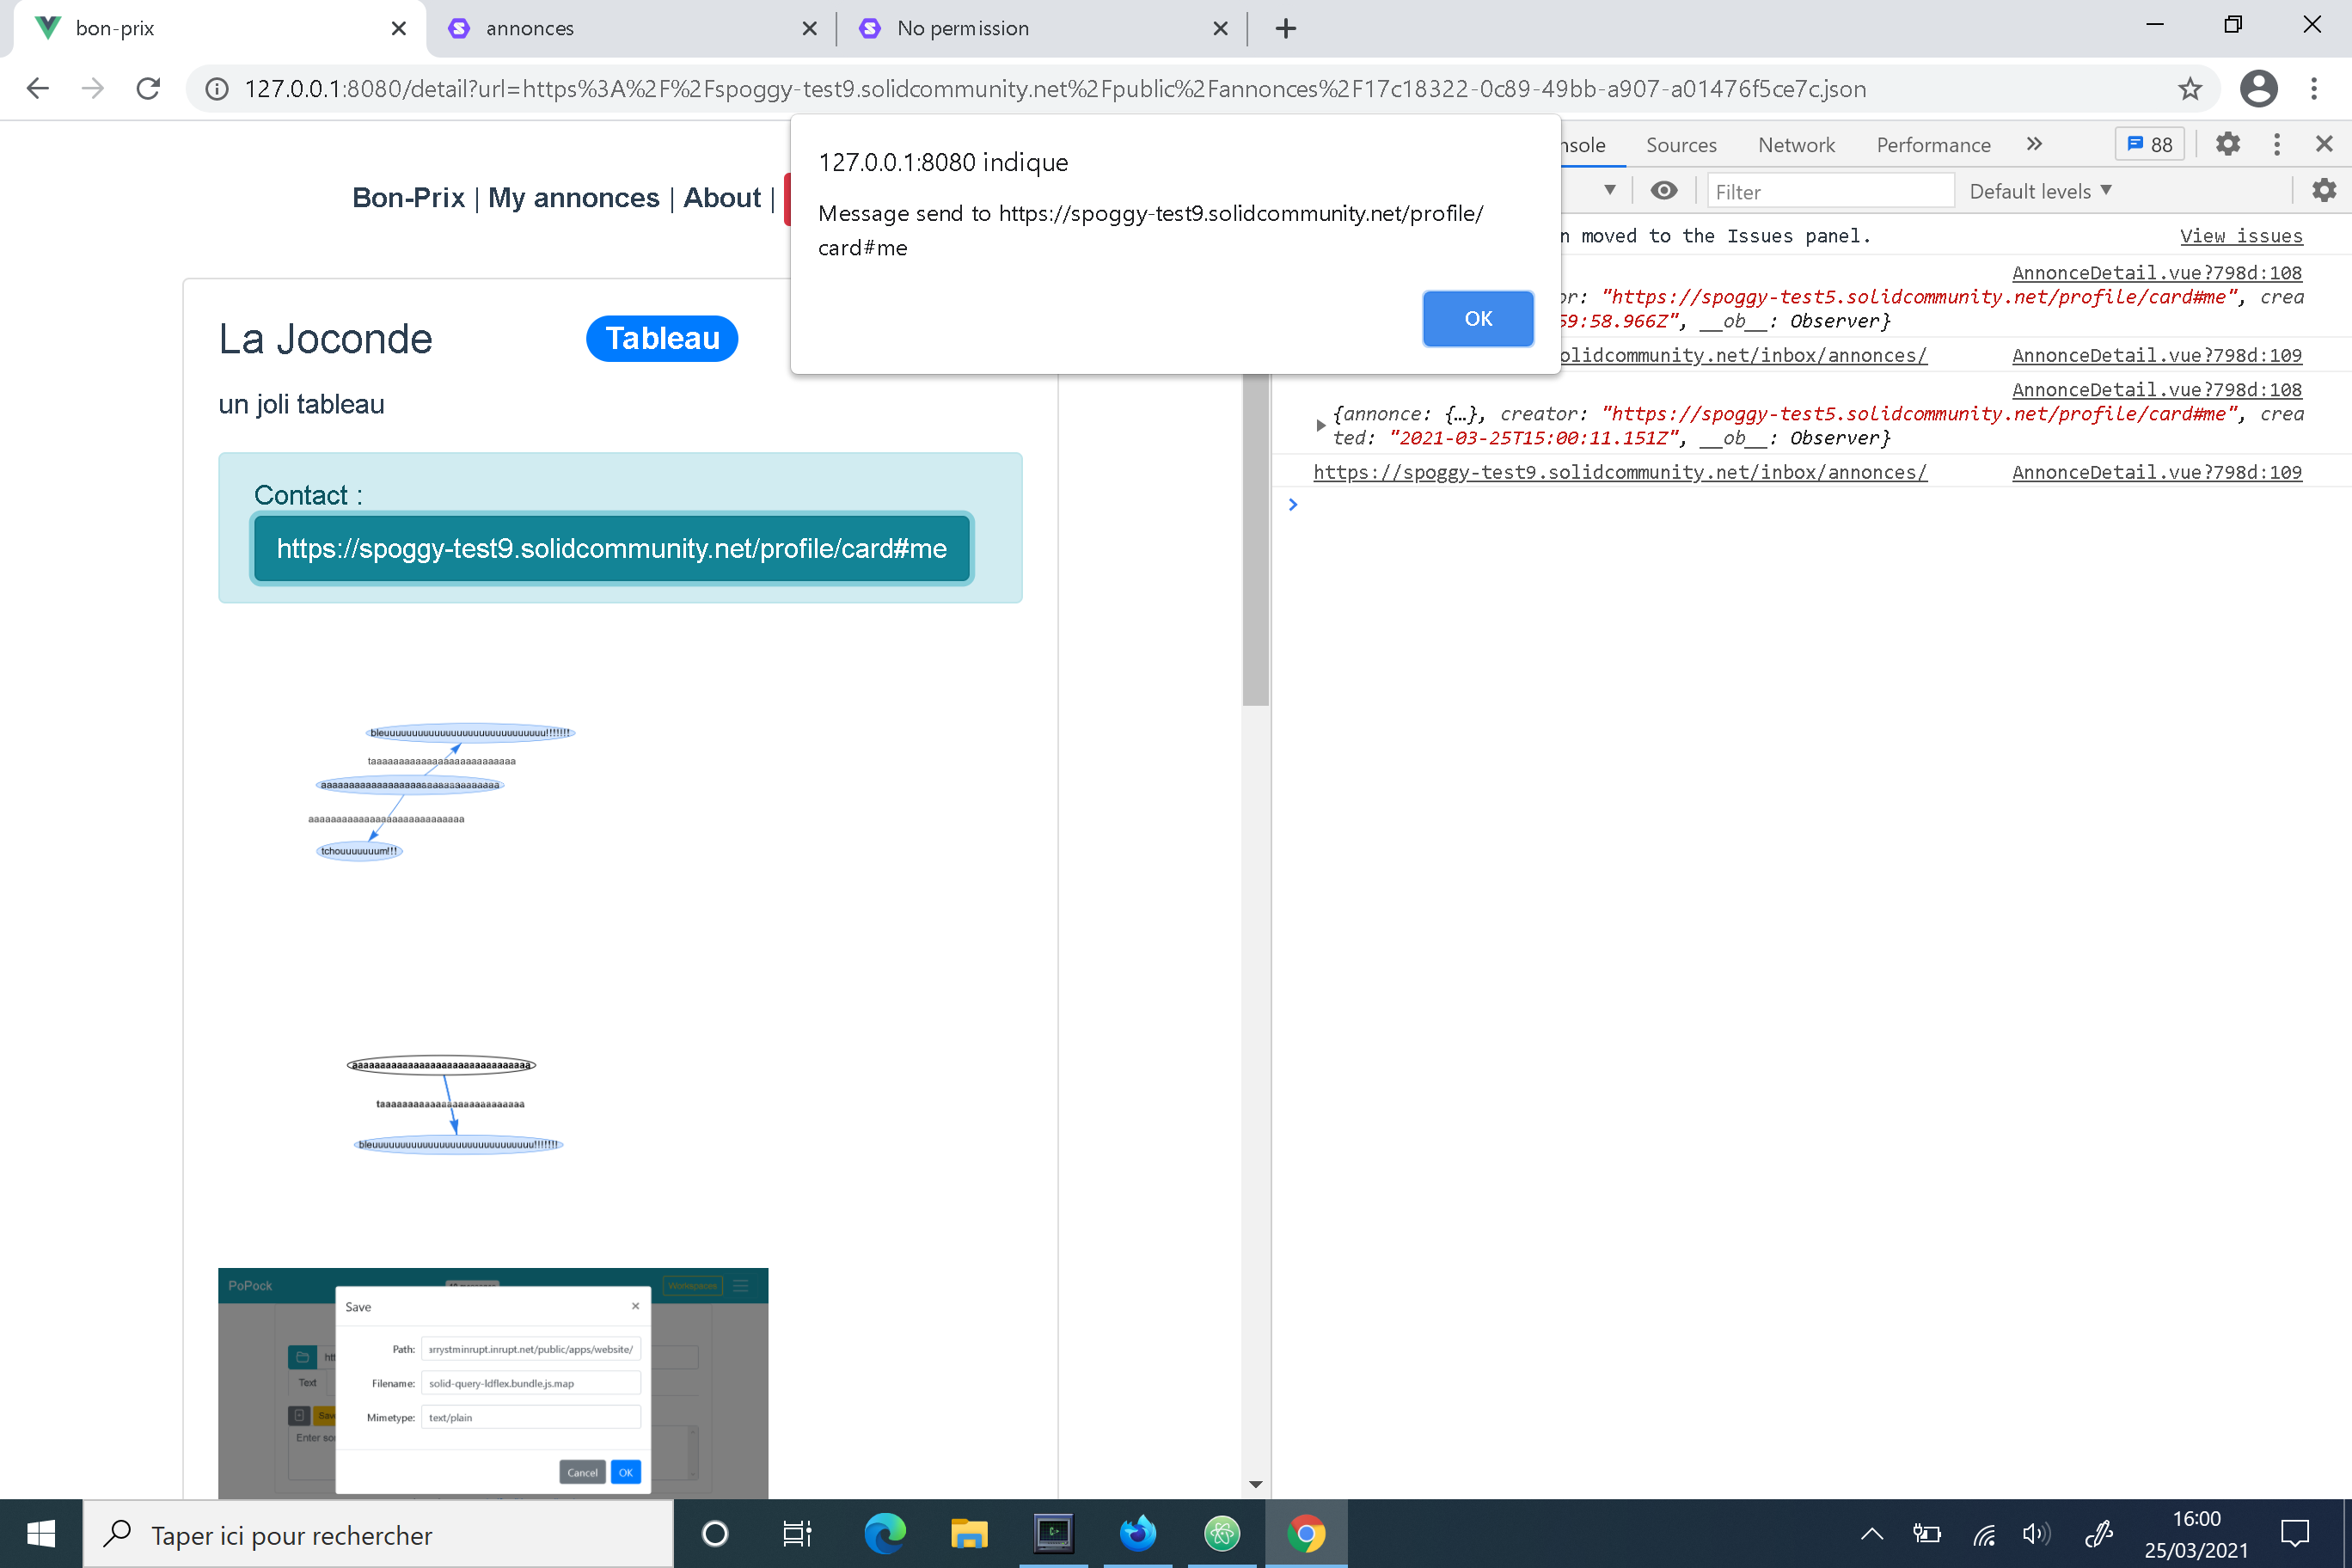Expand the annonce object in the console
The height and width of the screenshot is (1568, 2352).
tap(1321, 425)
